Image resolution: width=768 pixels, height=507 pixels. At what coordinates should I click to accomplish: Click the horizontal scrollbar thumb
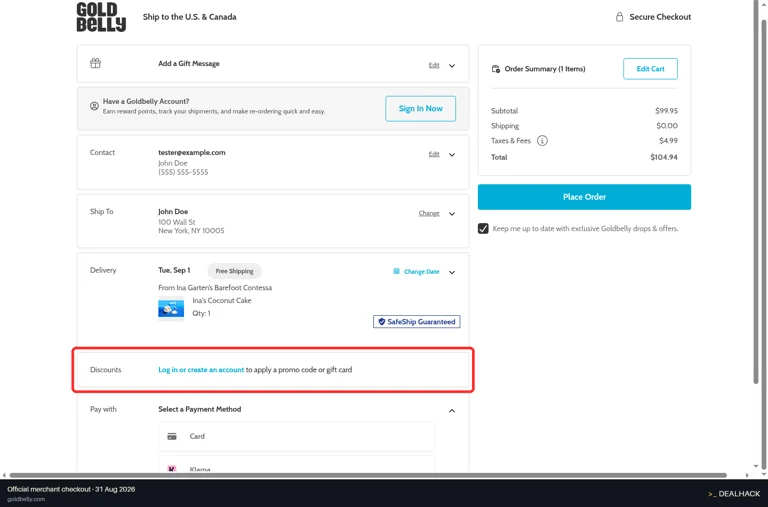click(367, 475)
